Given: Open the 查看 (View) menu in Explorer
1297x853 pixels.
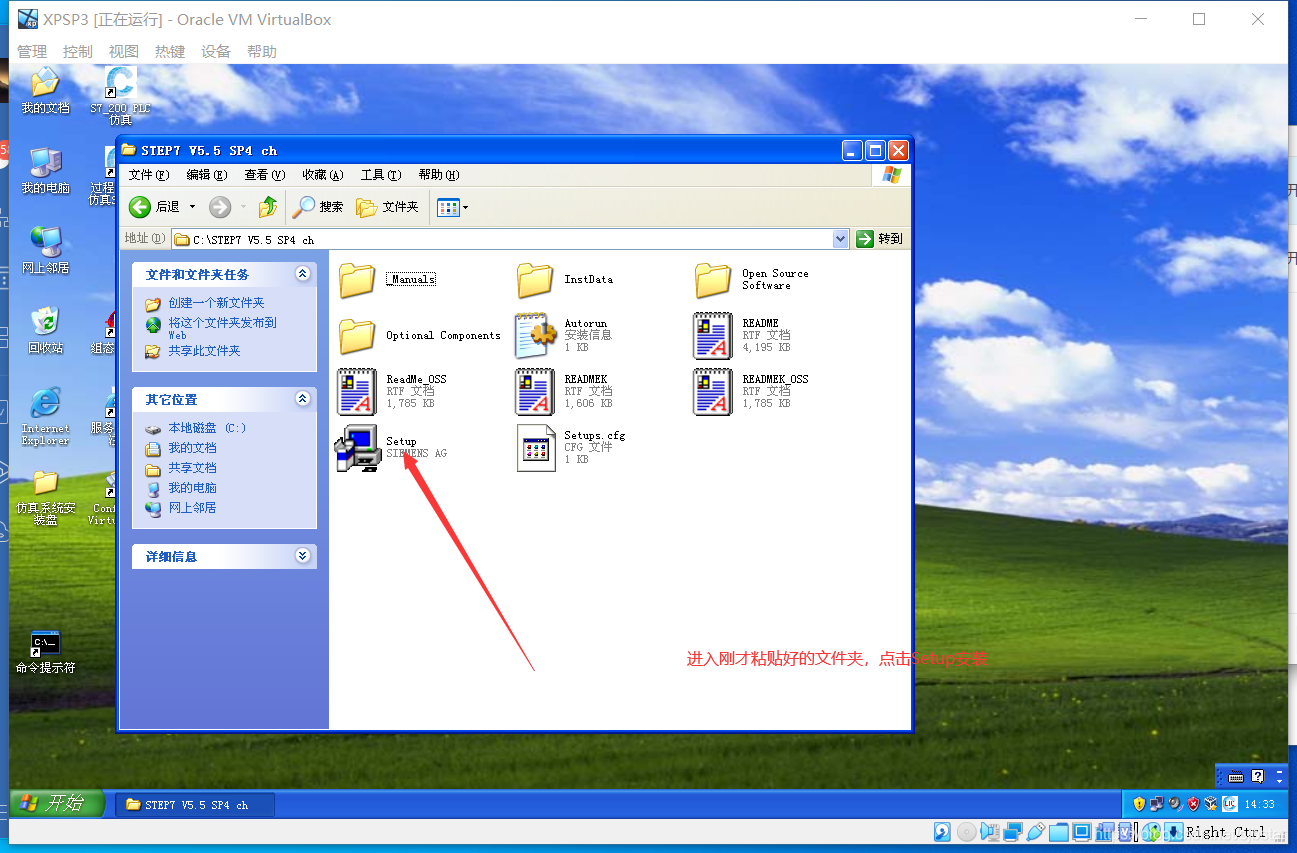Looking at the screenshot, I should [265, 175].
